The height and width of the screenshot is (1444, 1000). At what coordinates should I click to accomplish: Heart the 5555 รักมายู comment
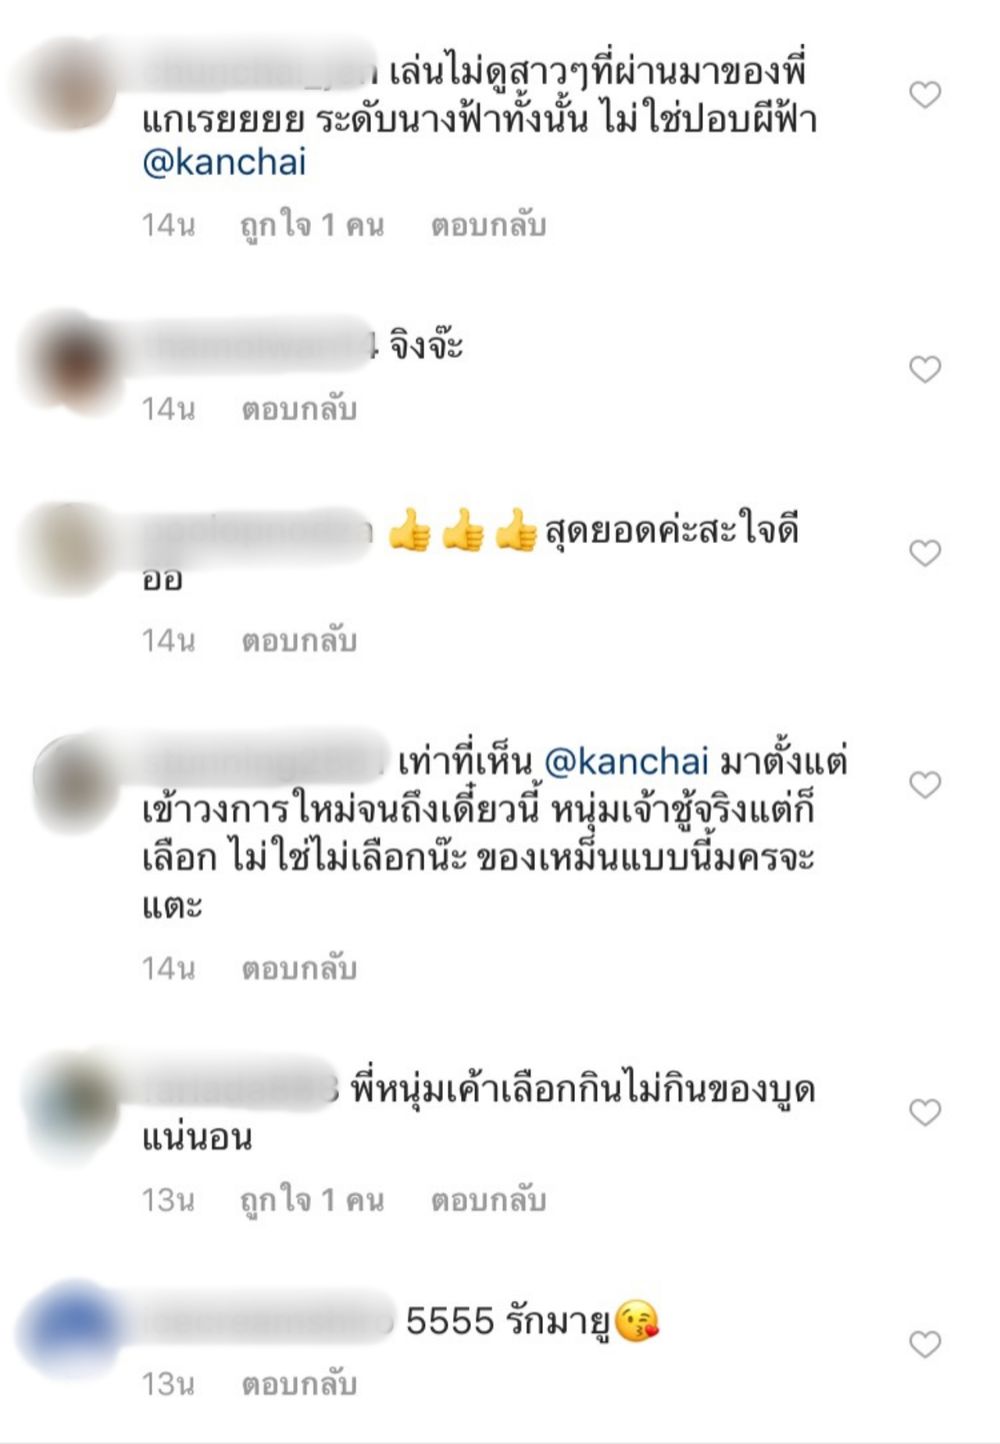tap(925, 1345)
